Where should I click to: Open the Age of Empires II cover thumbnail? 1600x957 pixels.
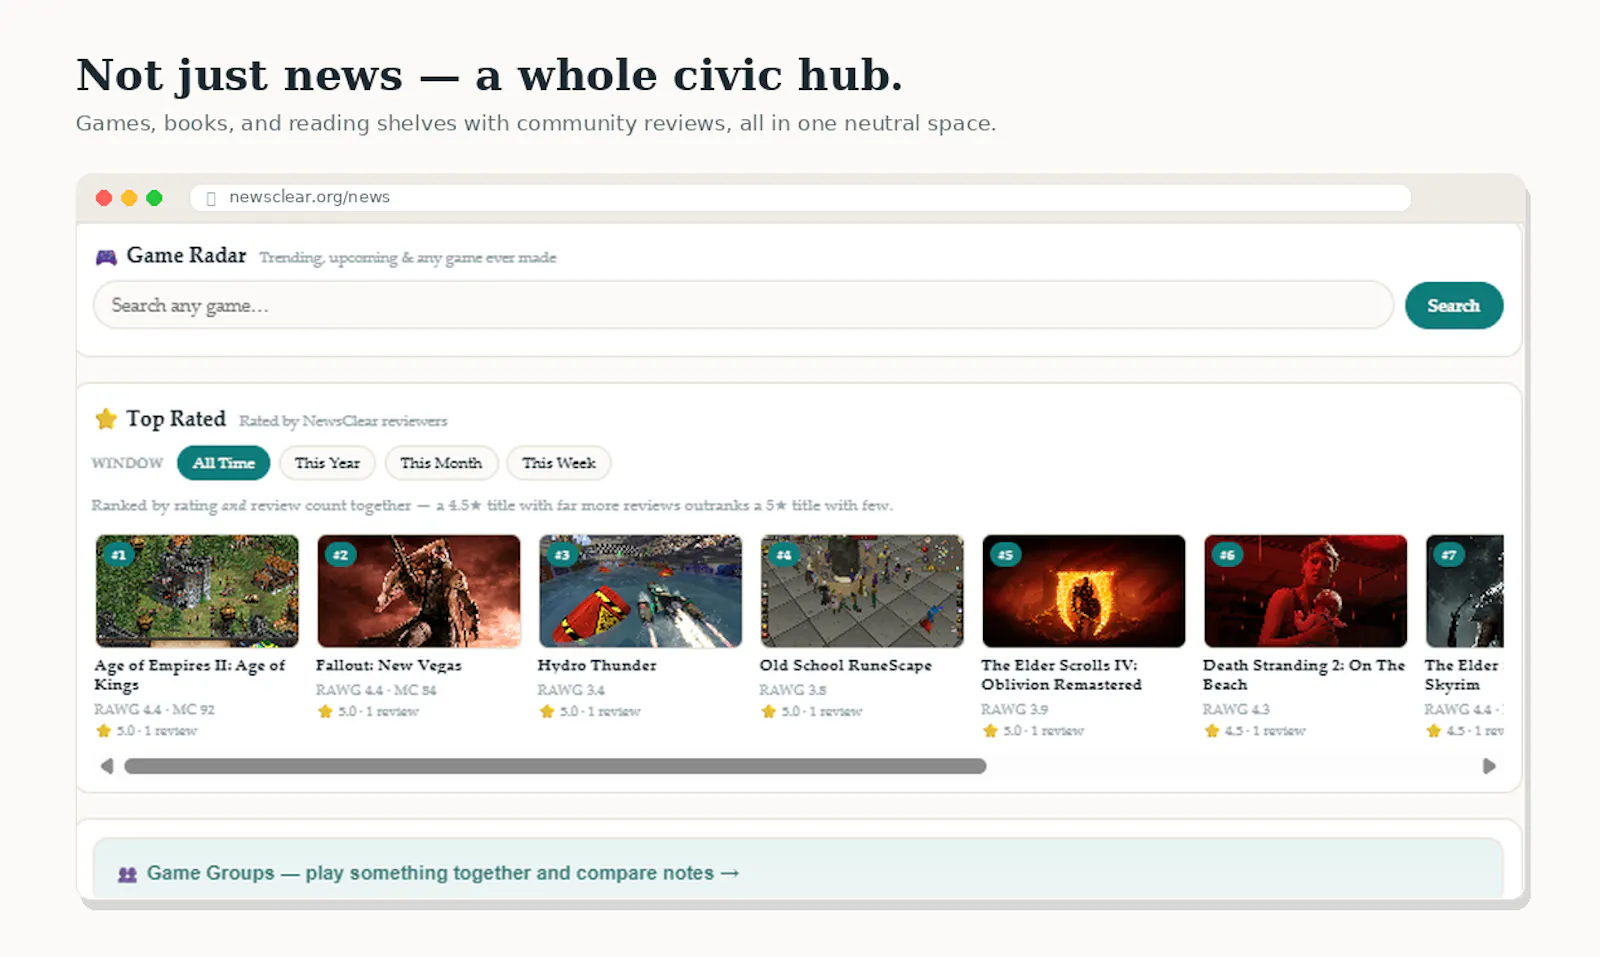tap(197, 591)
